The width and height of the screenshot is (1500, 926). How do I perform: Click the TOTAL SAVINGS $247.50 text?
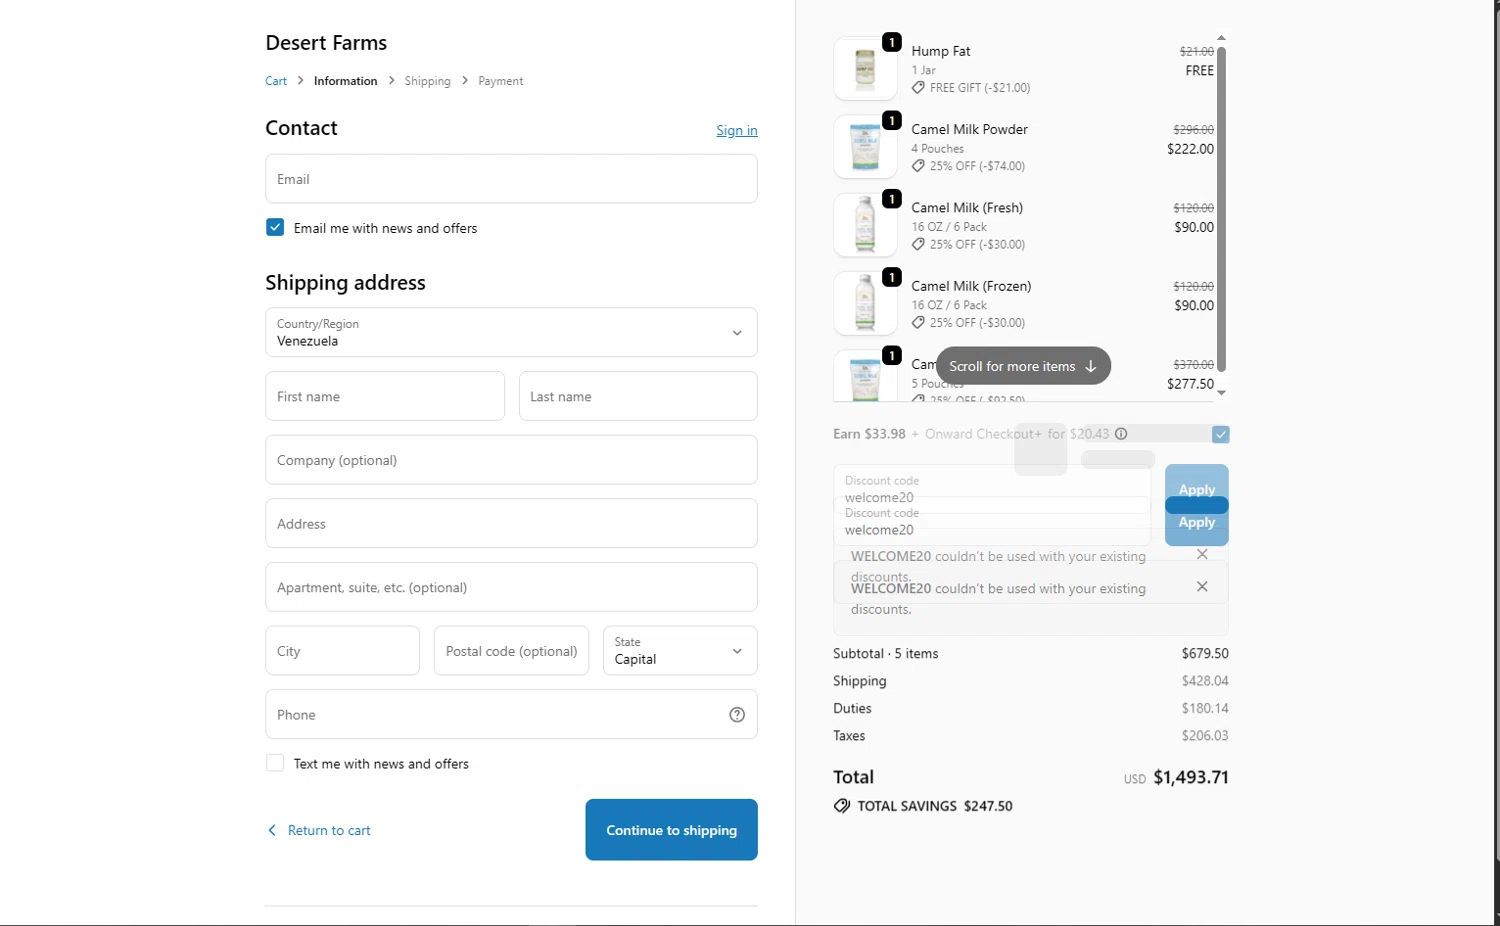935,806
